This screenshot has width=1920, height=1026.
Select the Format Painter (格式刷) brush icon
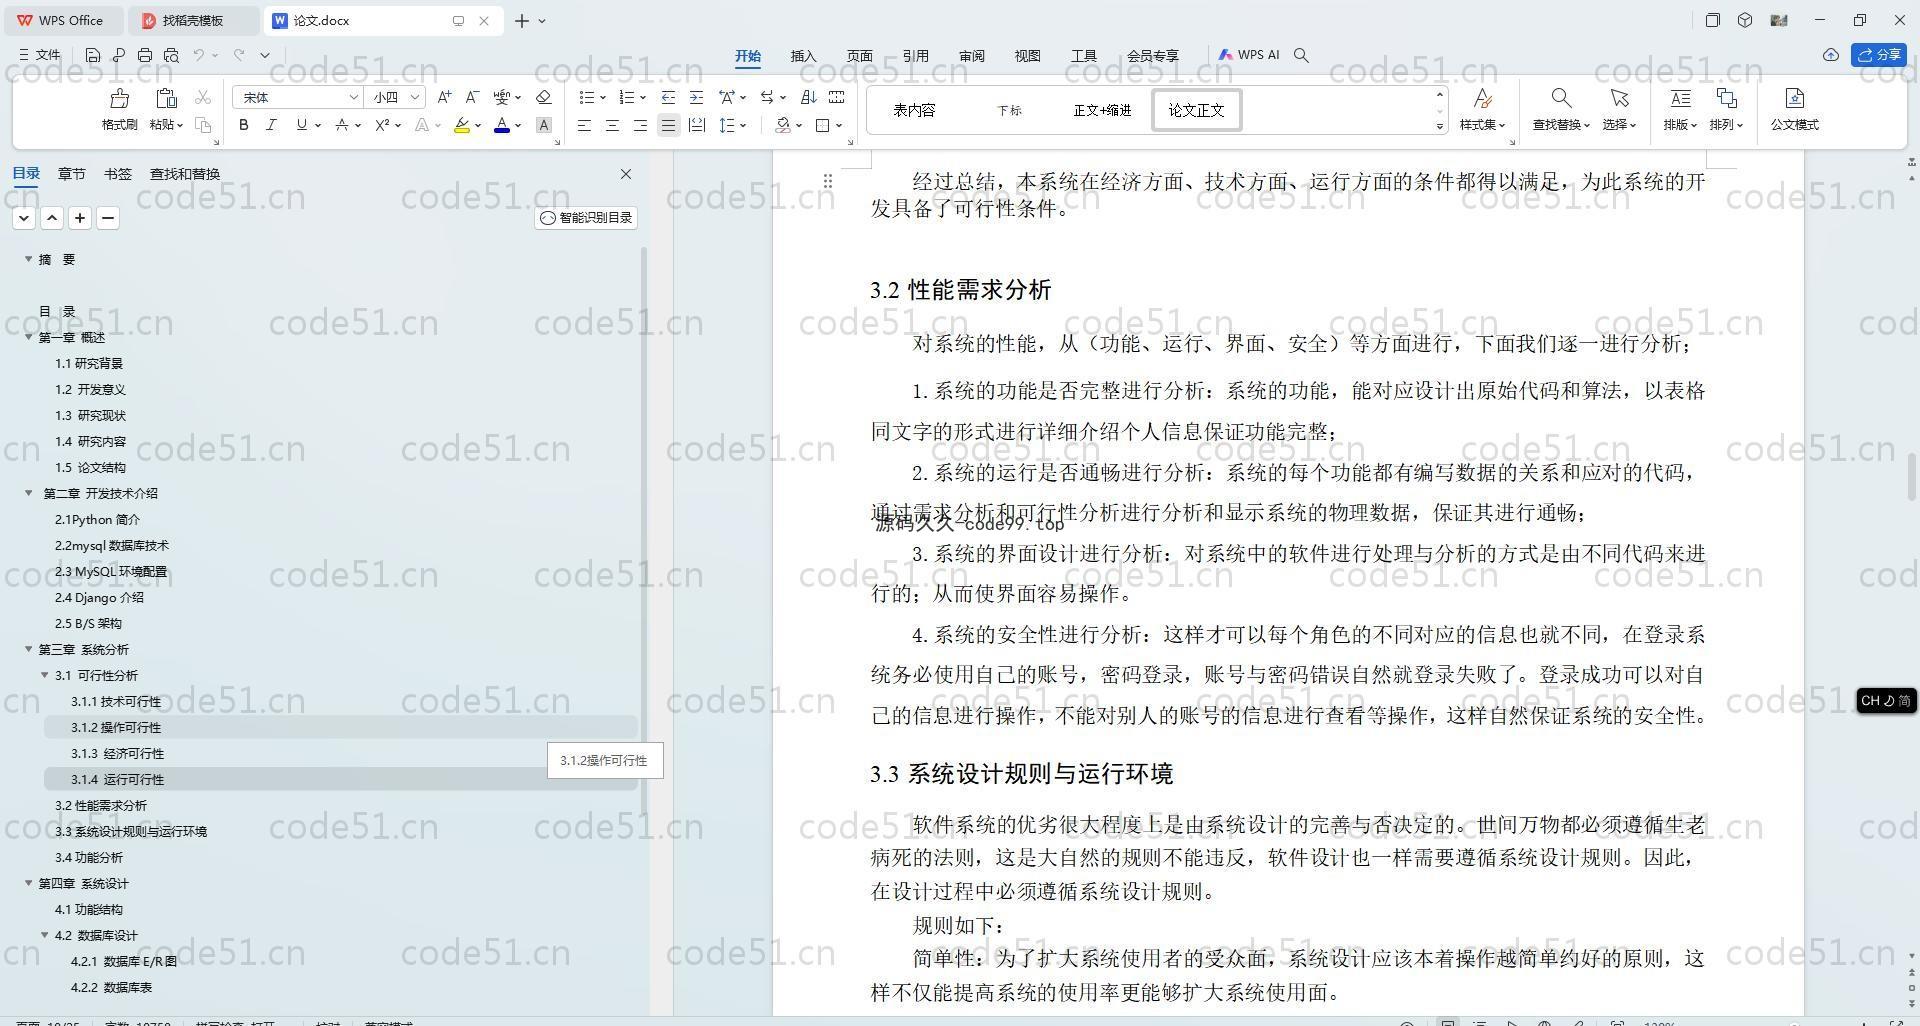coord(119,98)
